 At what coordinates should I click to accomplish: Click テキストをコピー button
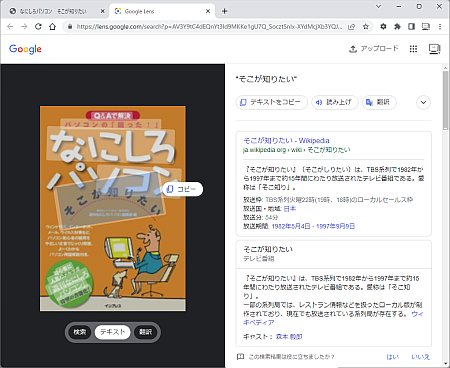(272, 102)
